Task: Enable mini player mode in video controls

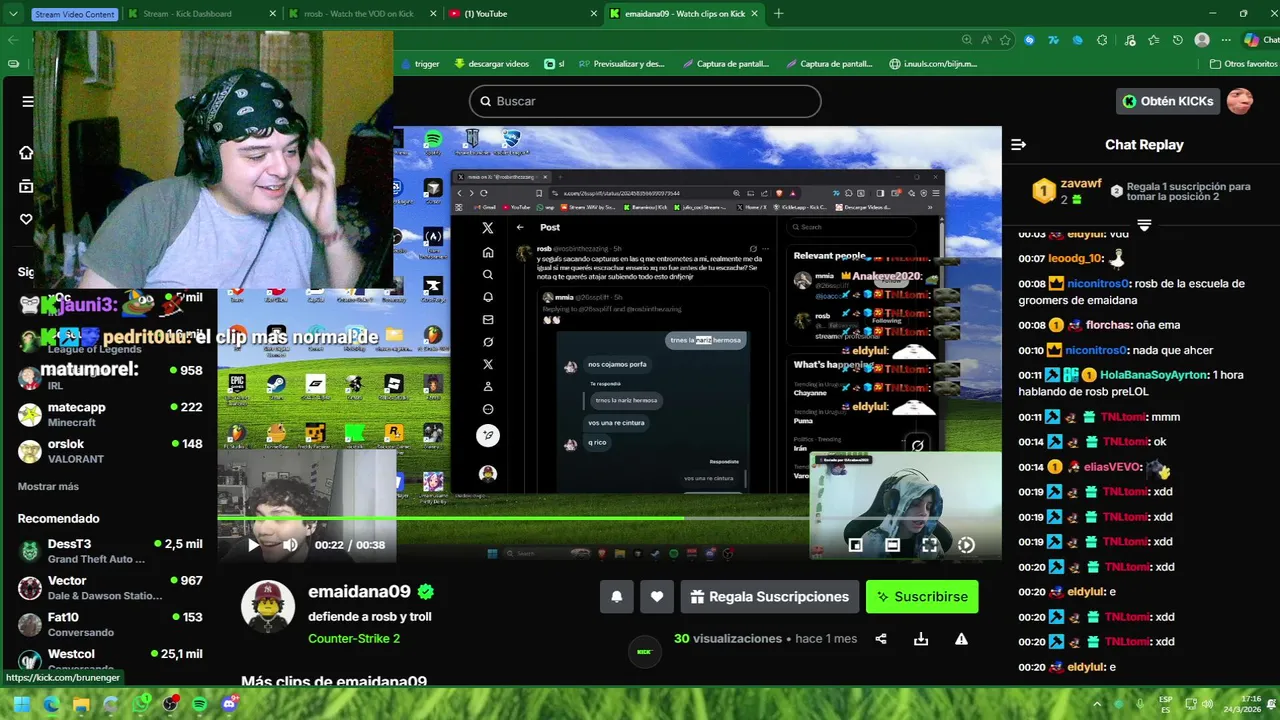Action: 855,545
